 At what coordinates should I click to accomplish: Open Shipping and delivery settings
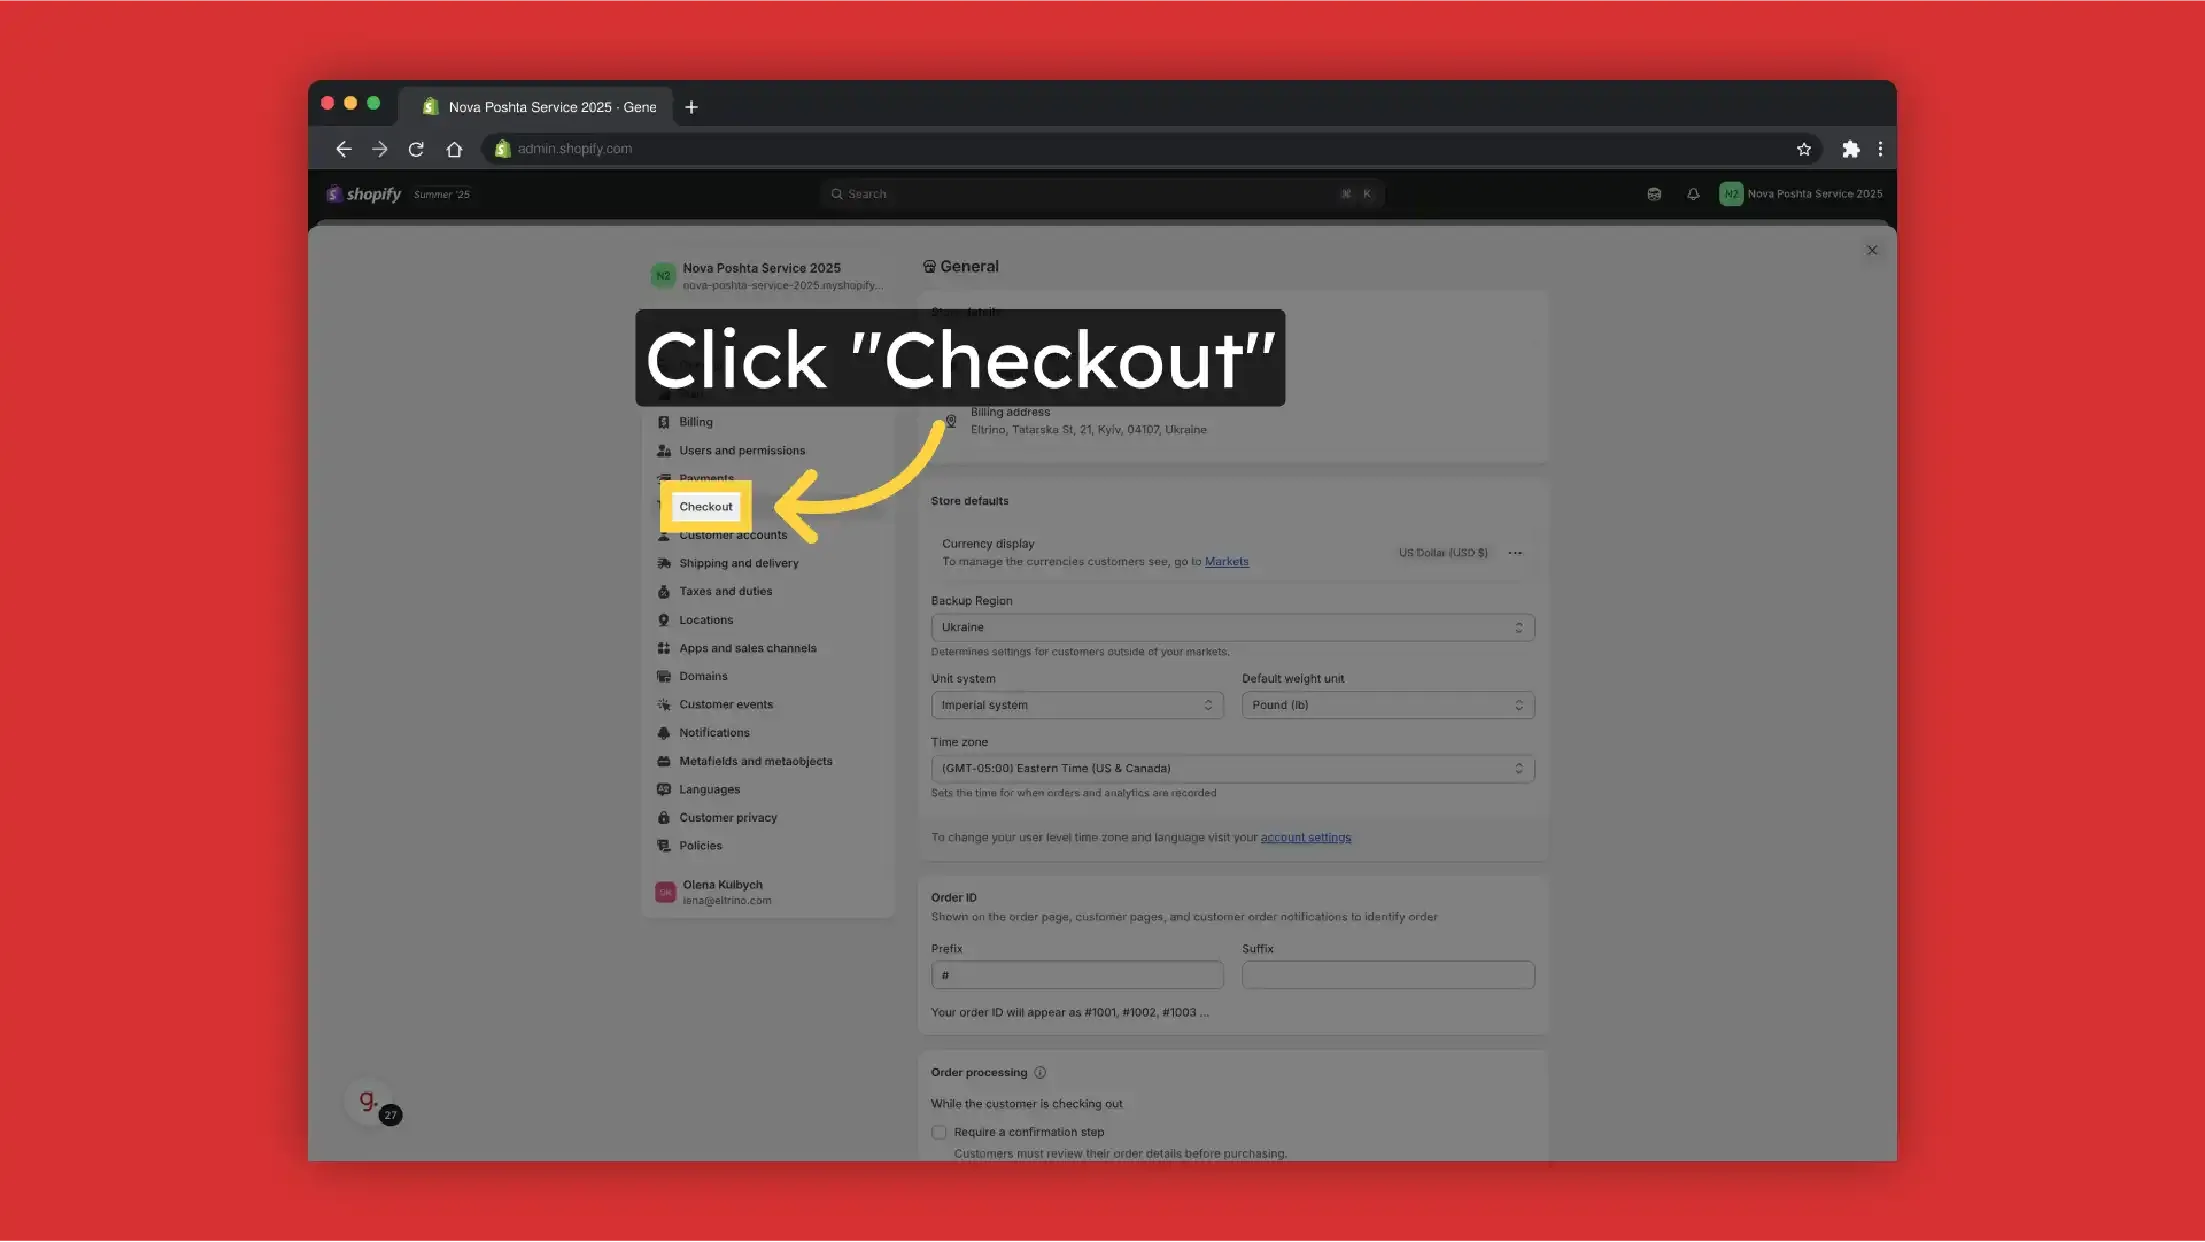click(738, 564)
